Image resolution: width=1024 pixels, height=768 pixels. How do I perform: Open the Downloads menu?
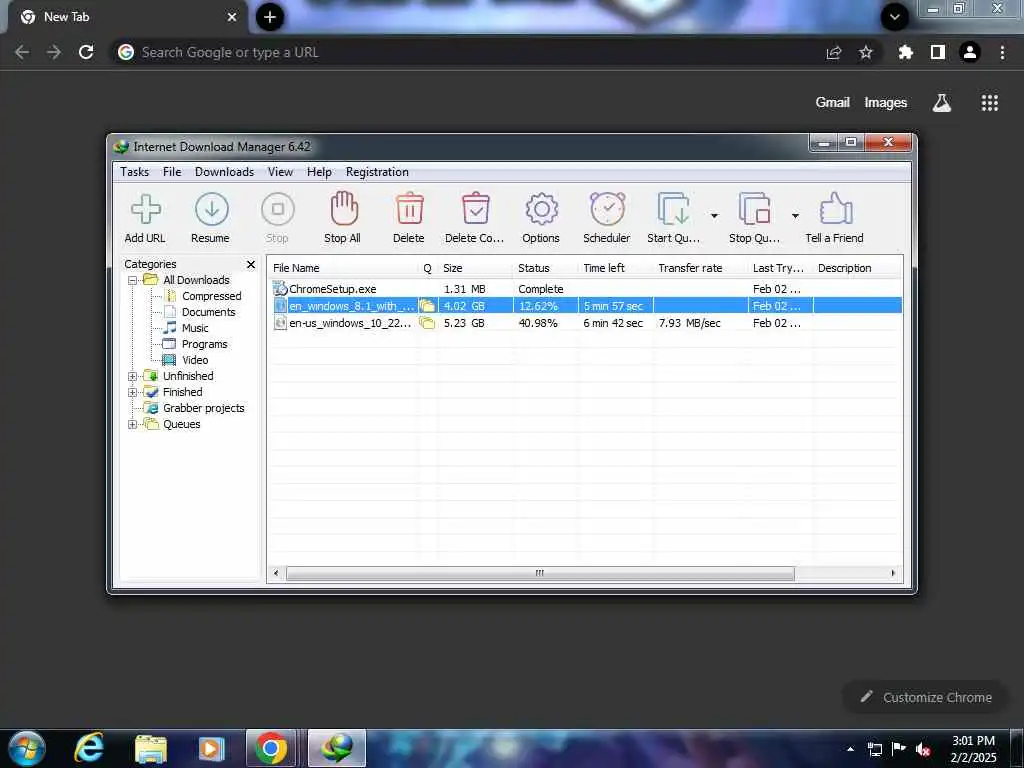coord(225,172)
